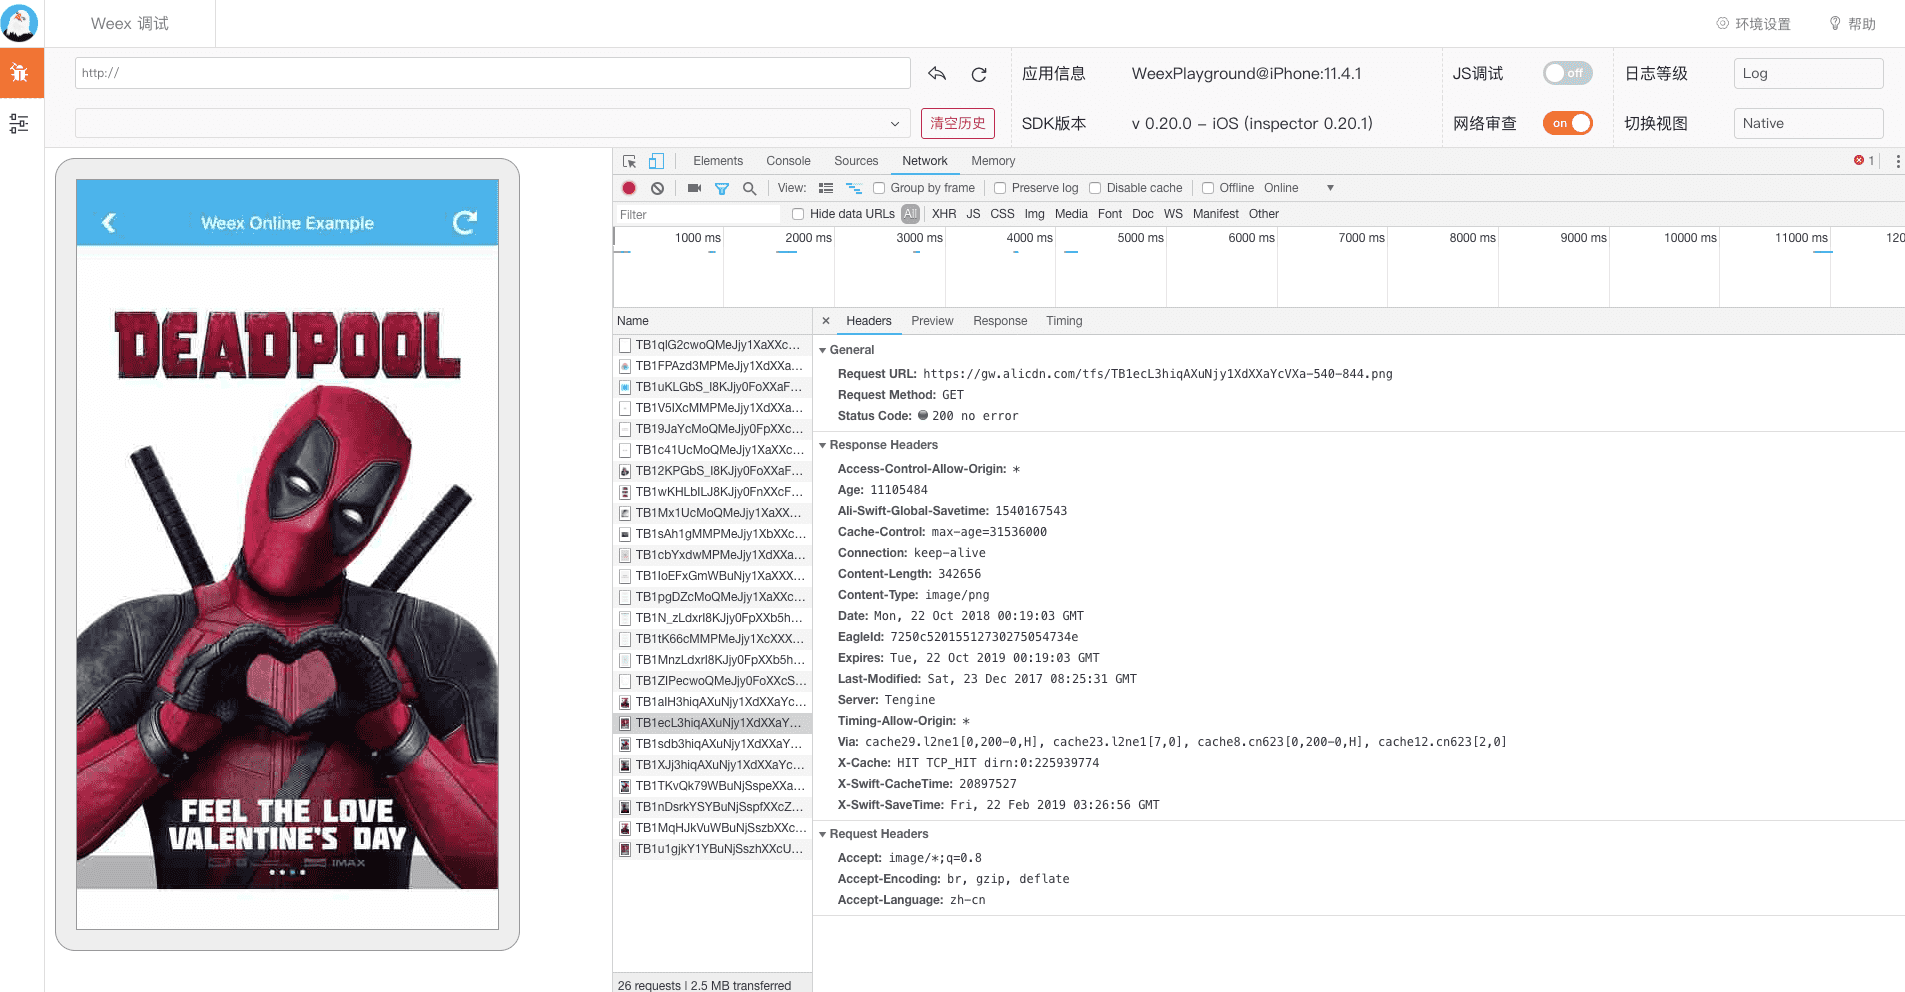Open the Response tab of request

coord(1000,321)
